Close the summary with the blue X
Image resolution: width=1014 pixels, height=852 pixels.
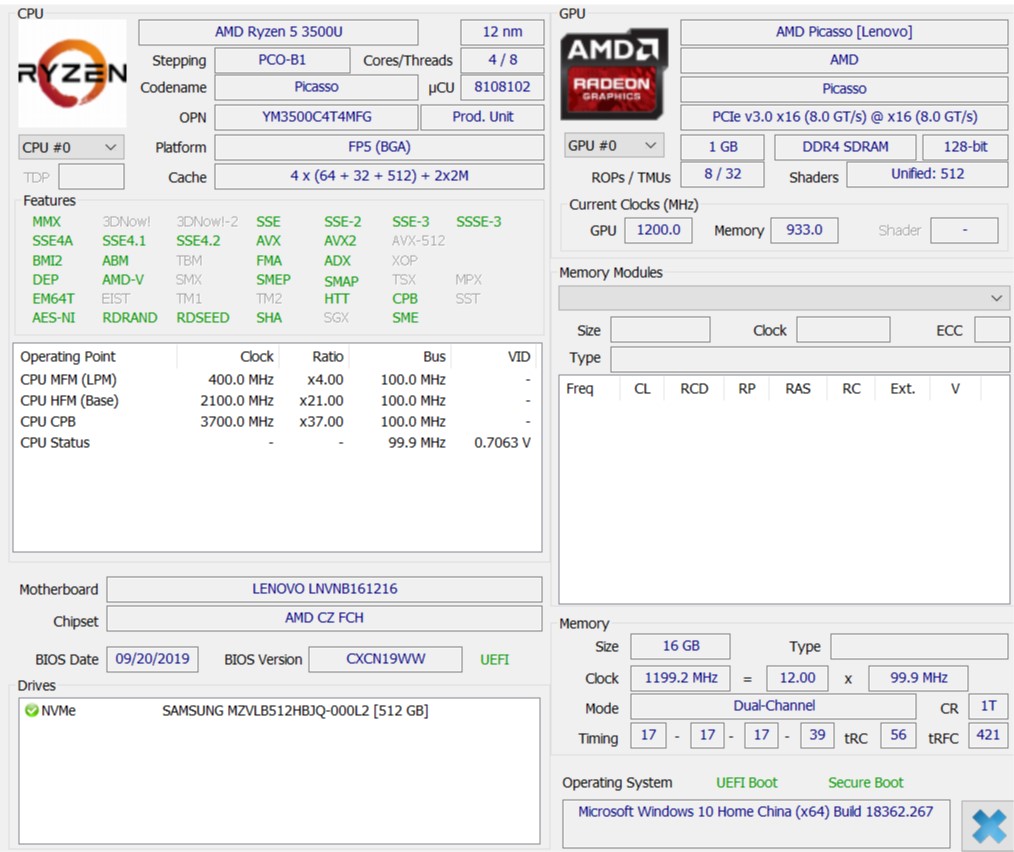[987, 825]
